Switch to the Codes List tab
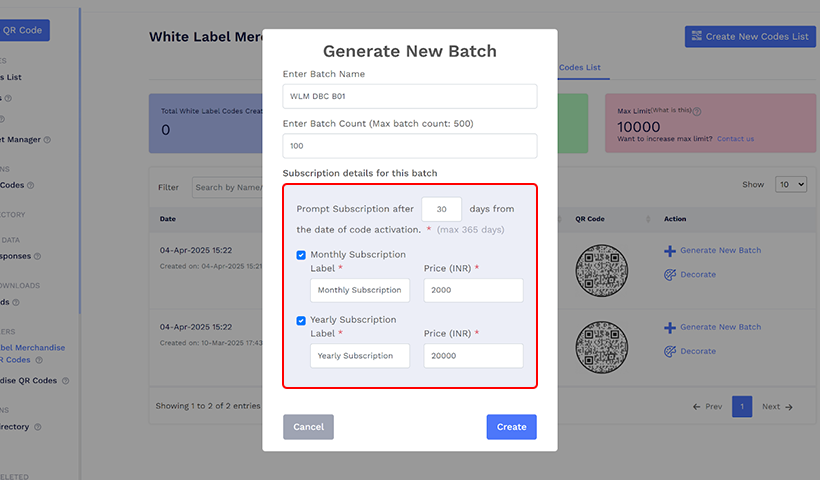820x480 pixels. (580, 67)
